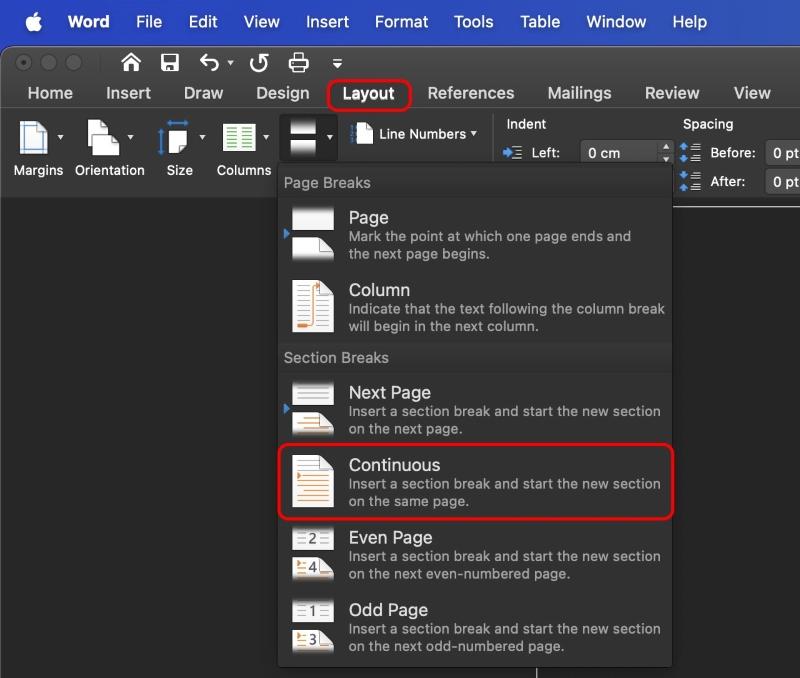
Task: Switch to the References ribbon tab
Action: click(x=471, y=93)
